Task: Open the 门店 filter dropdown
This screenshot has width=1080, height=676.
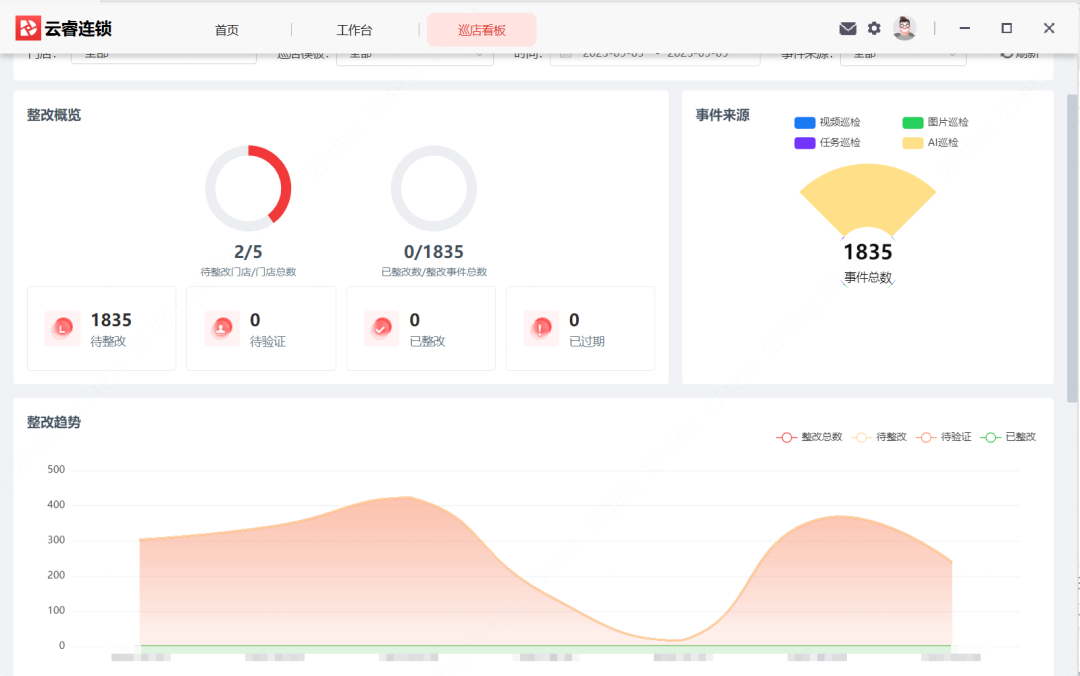Action: (x=163, y=53)
